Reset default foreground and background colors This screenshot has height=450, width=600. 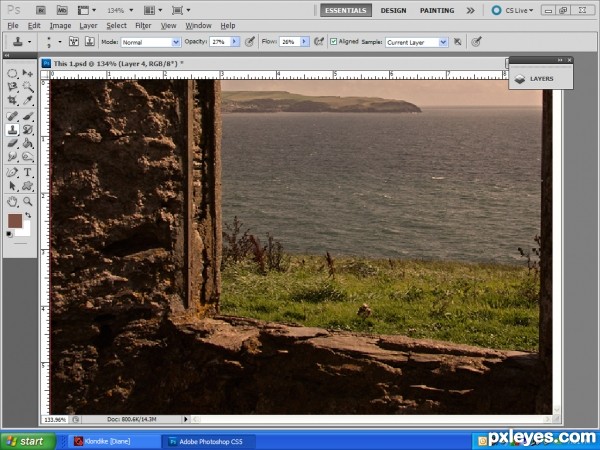pos(9,234)
